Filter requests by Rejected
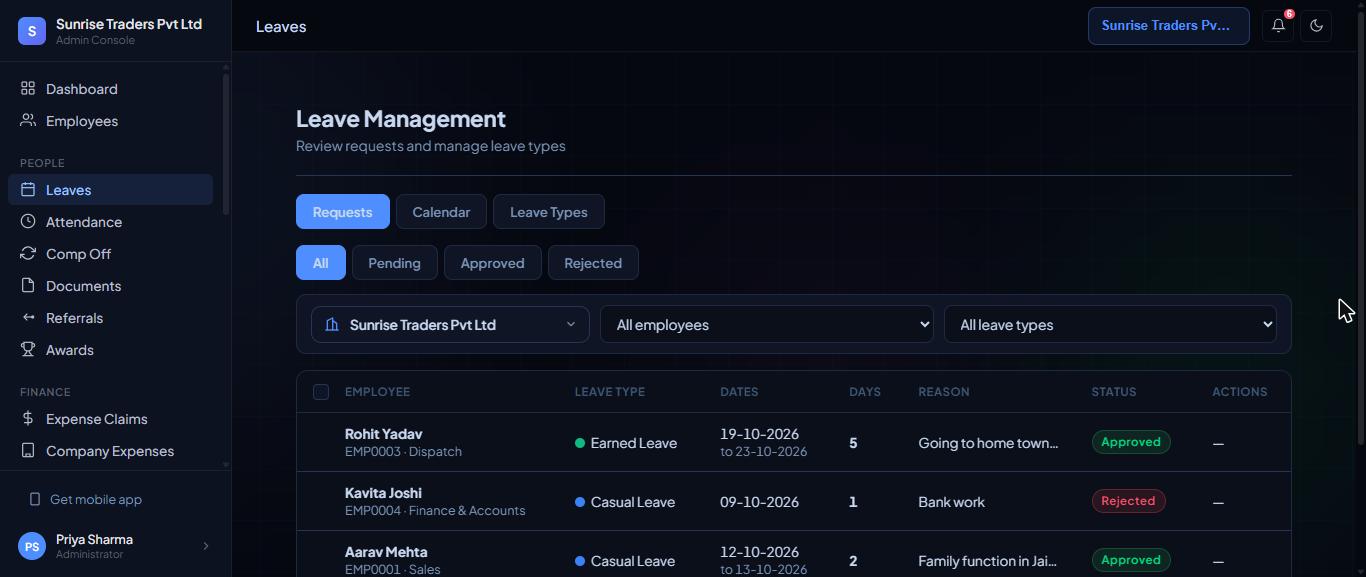This screenshot has width=1366, height=577. (593, 263)
